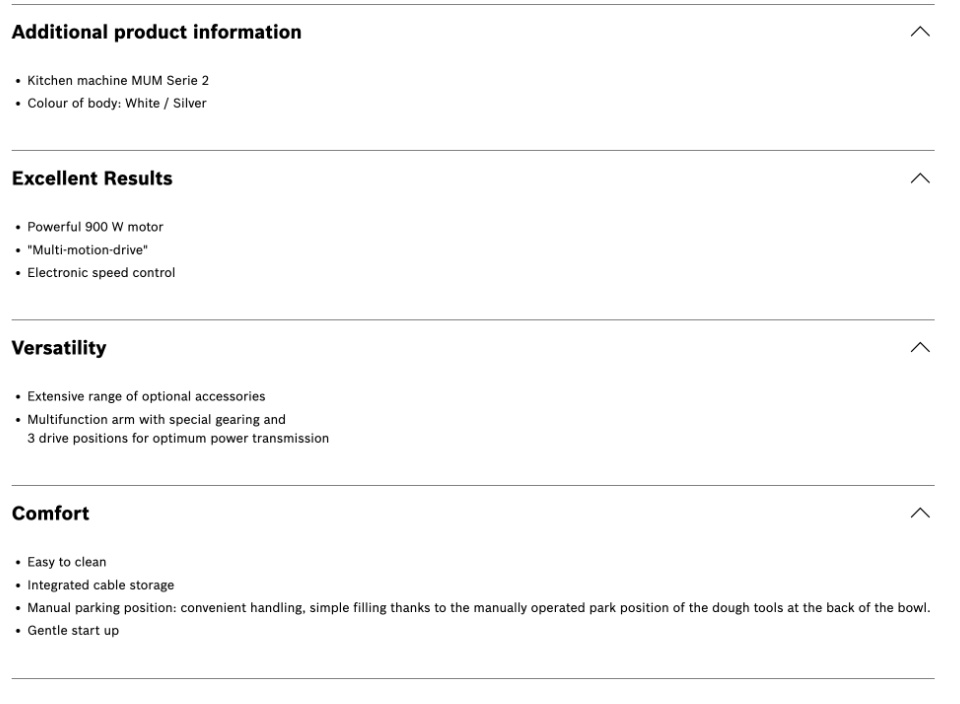Click the Kitchen machine MUM Serie 2 text
This screenshot has width=960, height=704.
coord(118,81)
